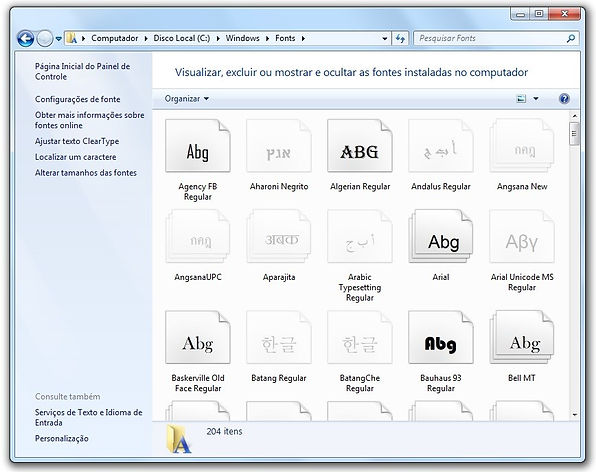Select the Aparajita font family icon
Screen dimensions: 596x472
tap(279, 236)
